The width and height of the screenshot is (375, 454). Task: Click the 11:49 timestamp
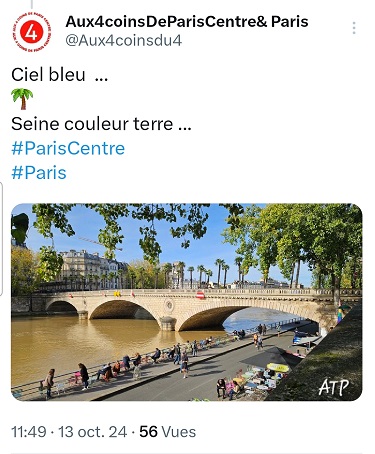(x=29, y=432)
